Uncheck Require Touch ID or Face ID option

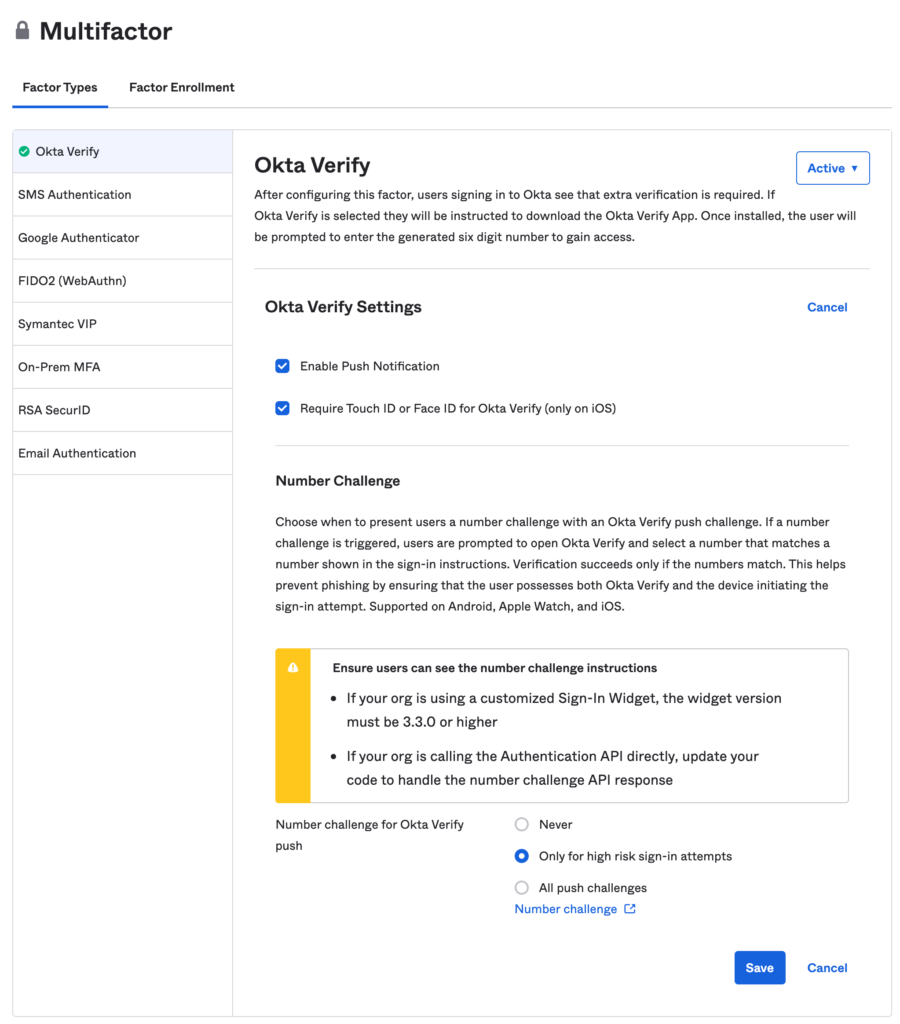[282, 408]
